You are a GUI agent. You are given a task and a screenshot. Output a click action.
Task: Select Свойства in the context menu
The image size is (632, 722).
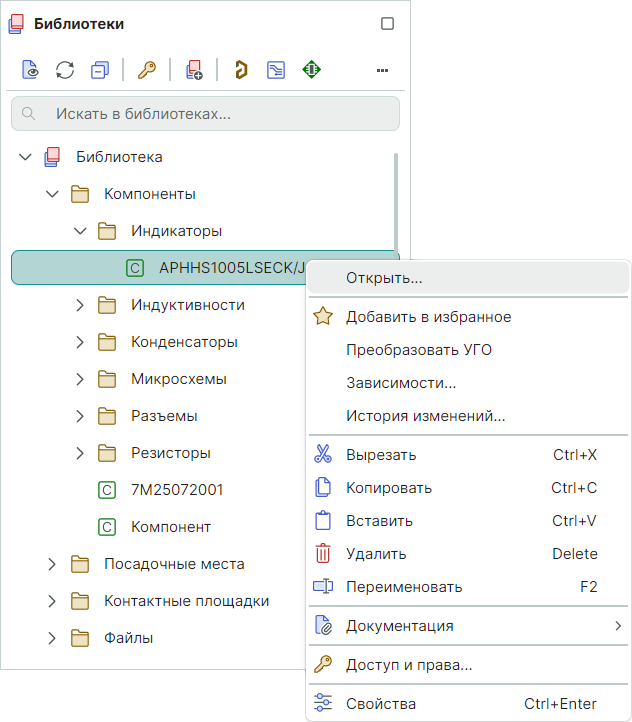(x=380, y=704)
